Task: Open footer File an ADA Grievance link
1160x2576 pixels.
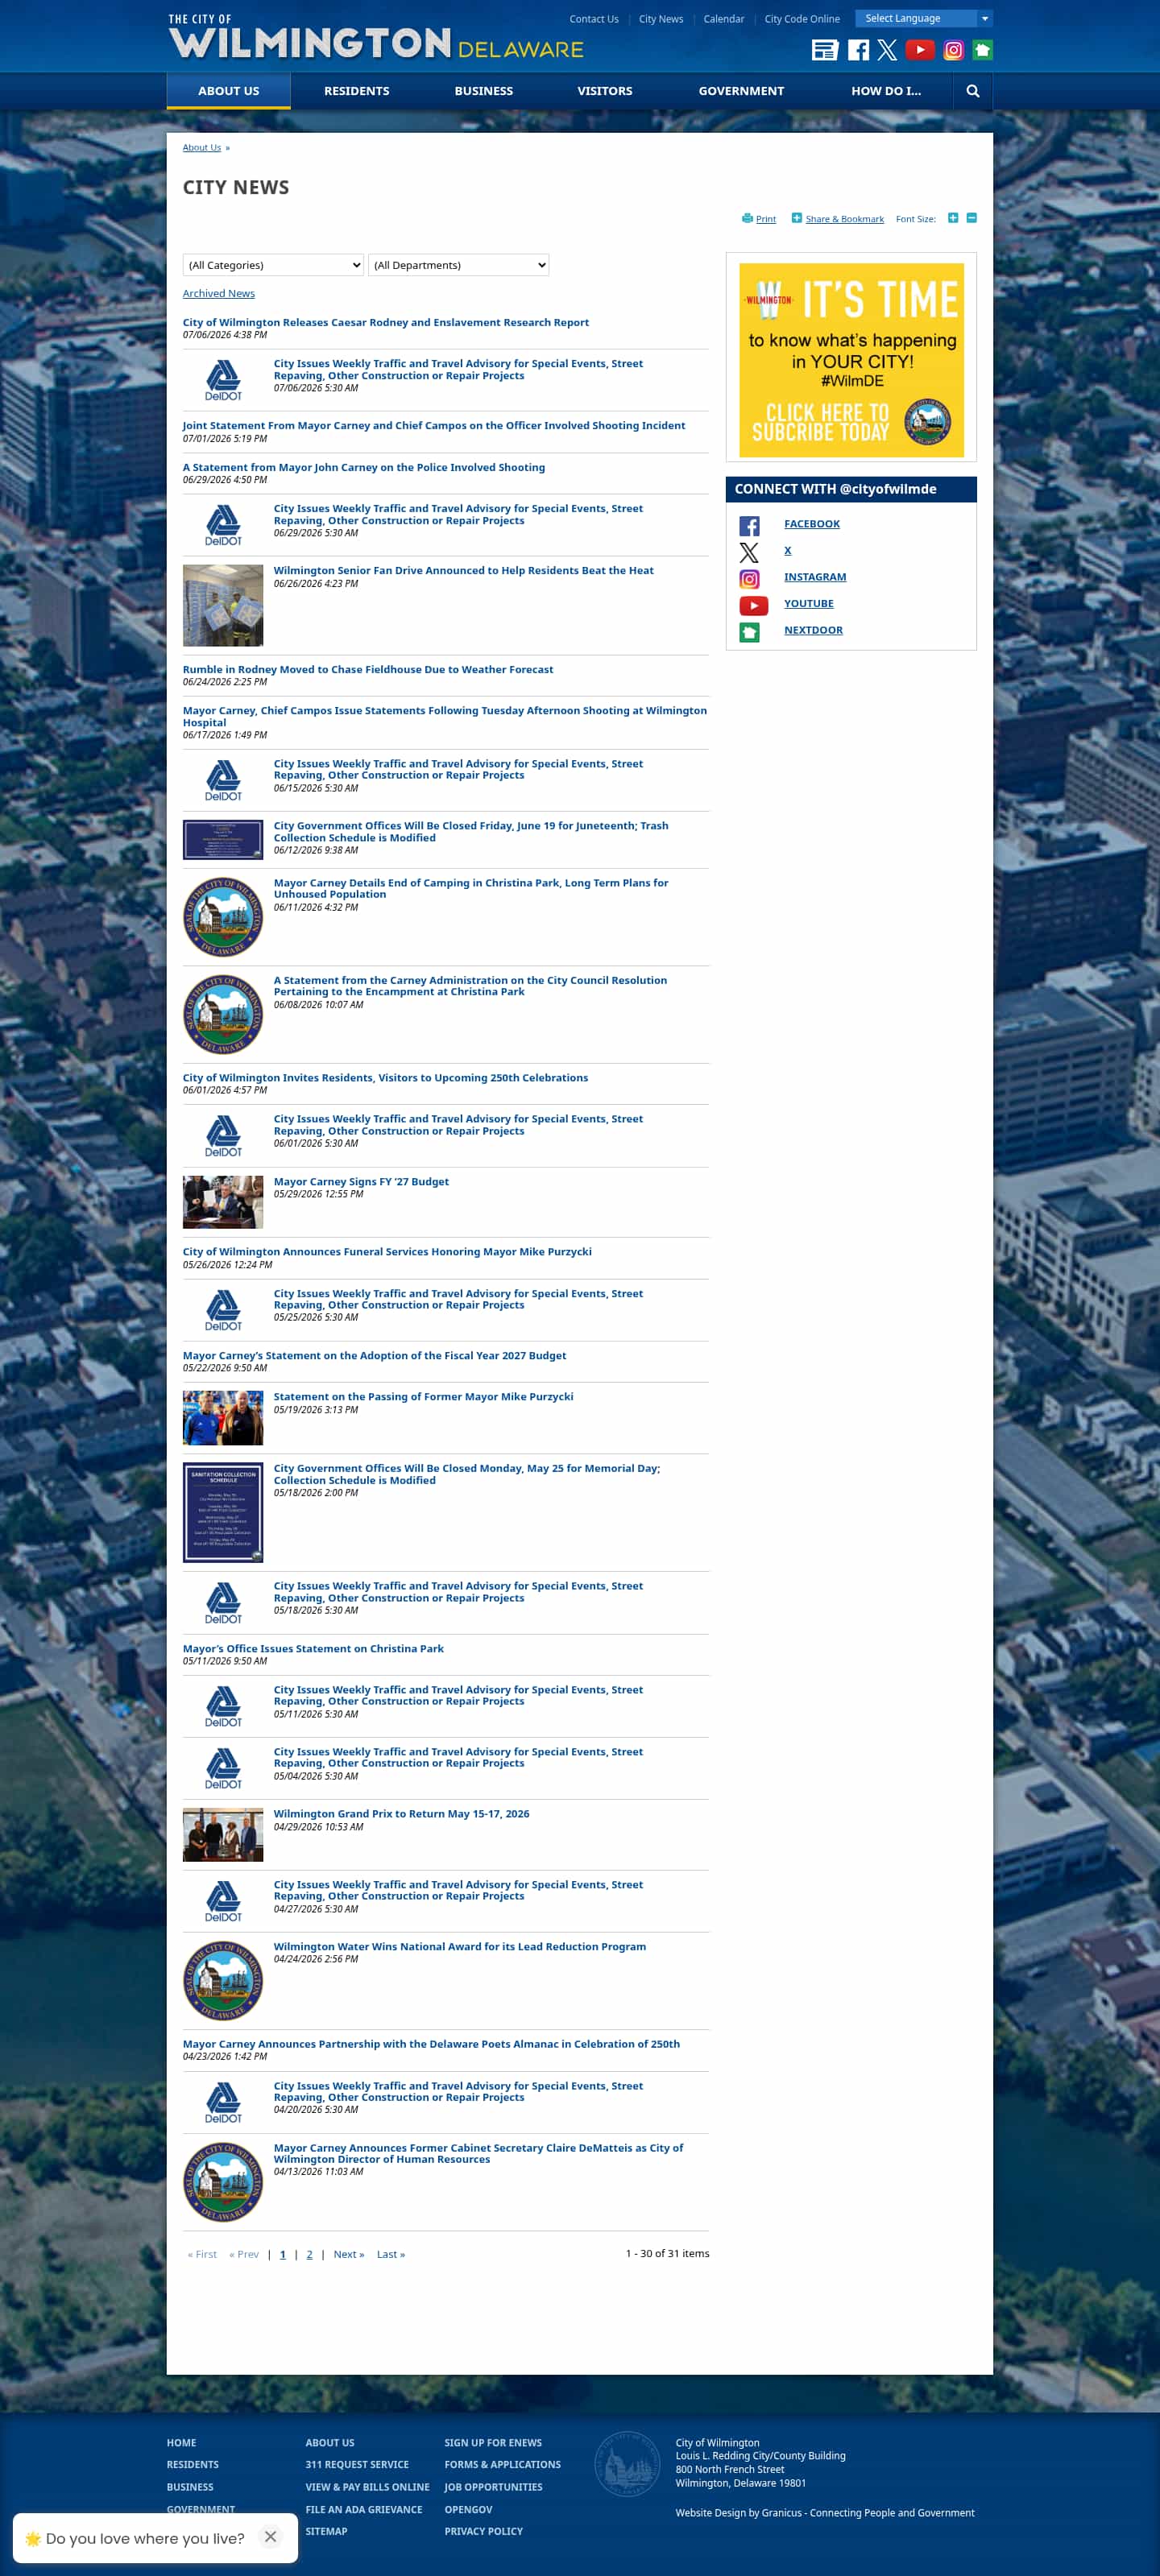Action: click(364, 2509)
